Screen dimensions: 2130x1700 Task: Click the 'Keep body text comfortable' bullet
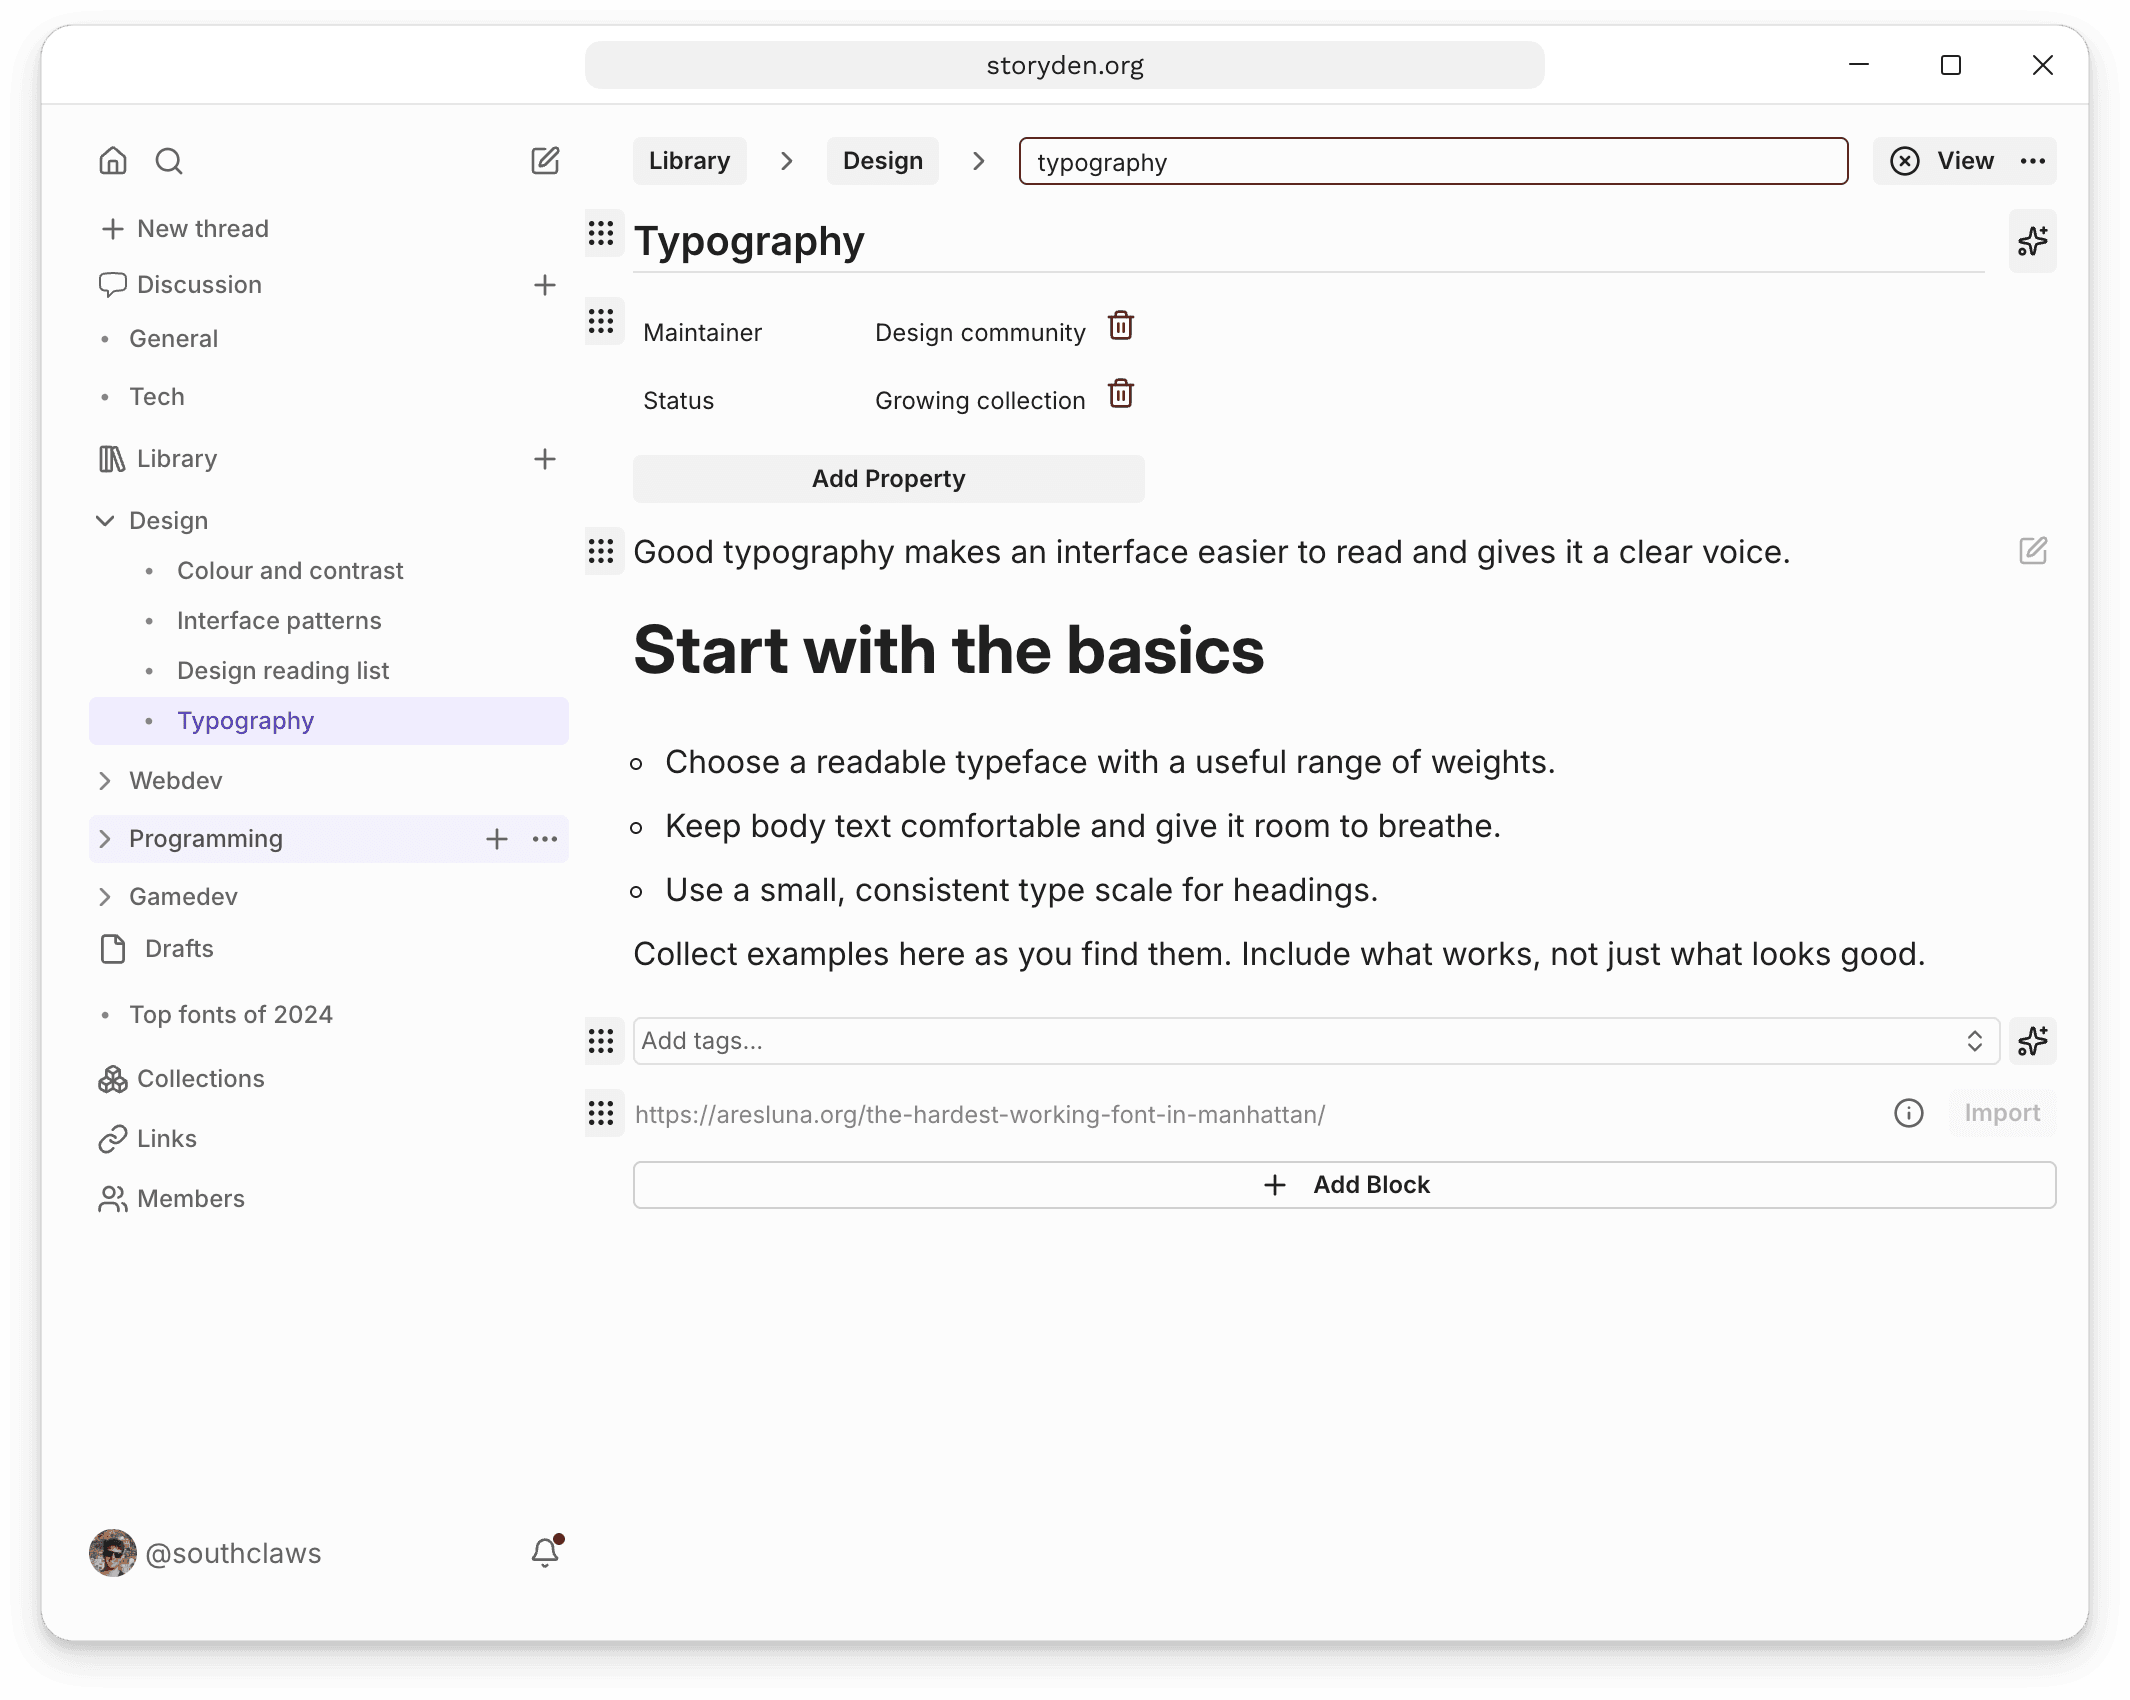(x=1083, y=826)
